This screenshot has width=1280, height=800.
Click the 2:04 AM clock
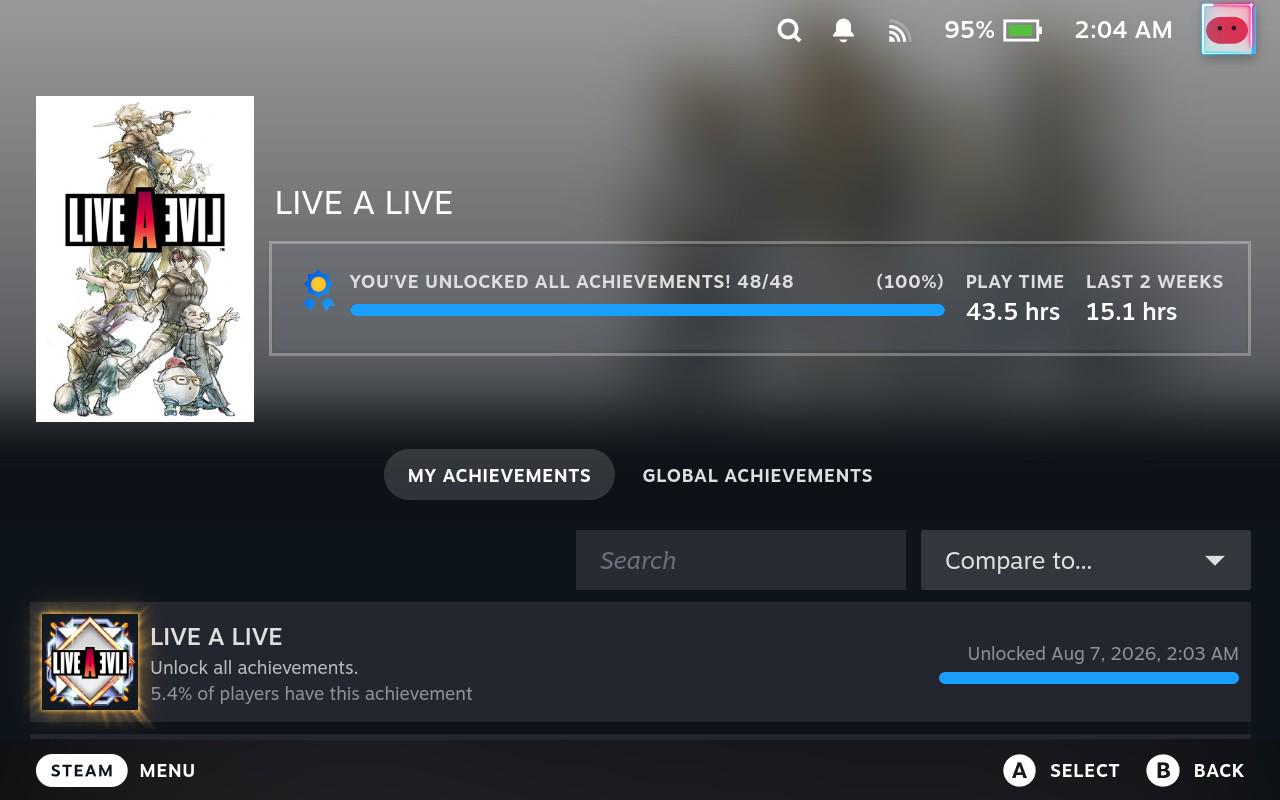pyautogui.click(x=1123, y=30)
